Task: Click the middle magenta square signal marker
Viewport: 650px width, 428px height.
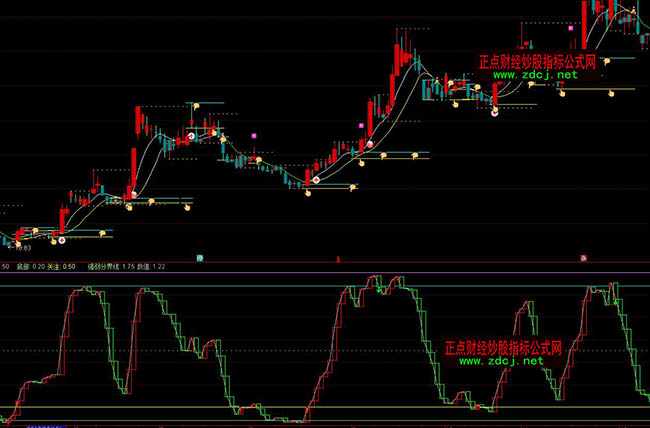Action: (x=360, y=126)
